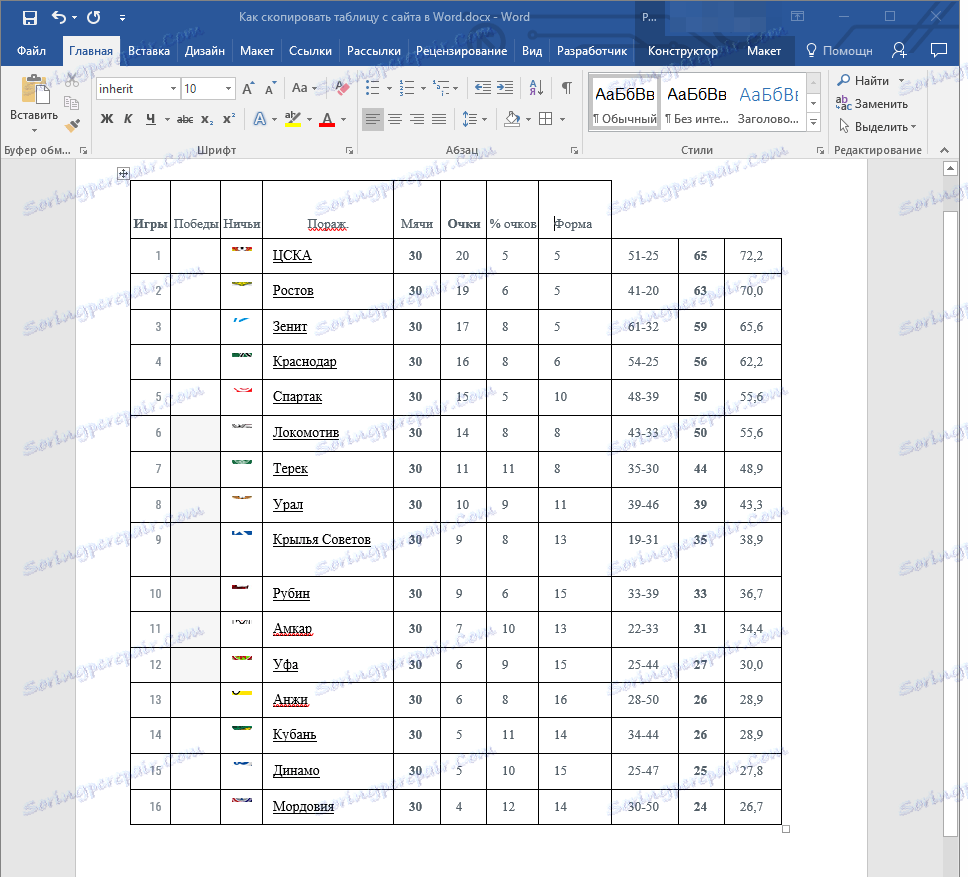Copy selection with the copy icon
968x877 pixels.
[72, 102]
